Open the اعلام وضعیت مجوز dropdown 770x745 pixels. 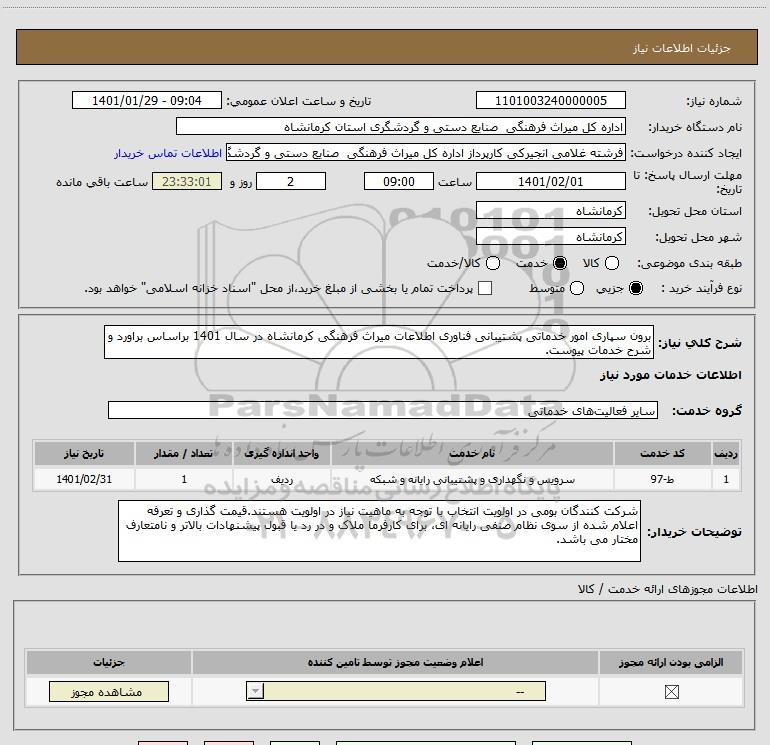click(x=396, y=691)
